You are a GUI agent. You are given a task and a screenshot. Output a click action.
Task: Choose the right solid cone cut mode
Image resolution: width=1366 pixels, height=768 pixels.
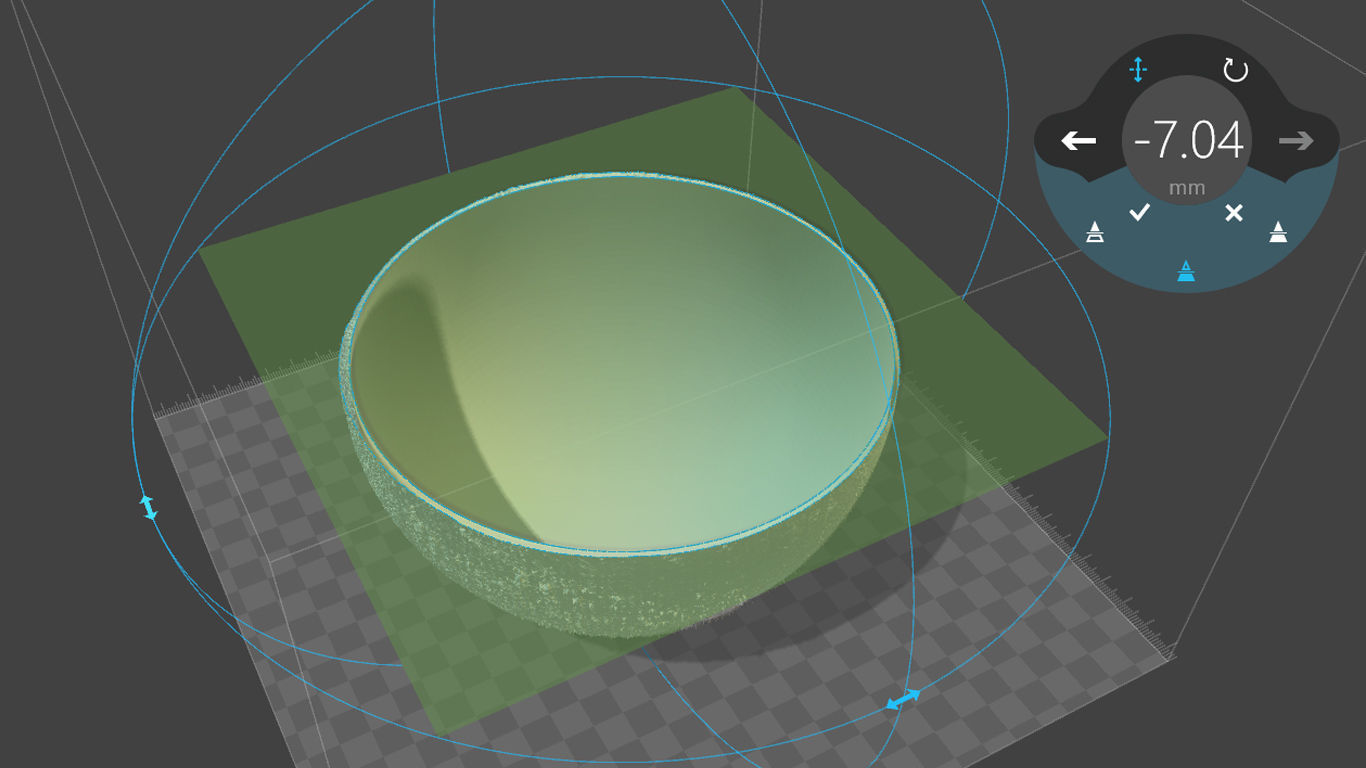click(1278, 232)
